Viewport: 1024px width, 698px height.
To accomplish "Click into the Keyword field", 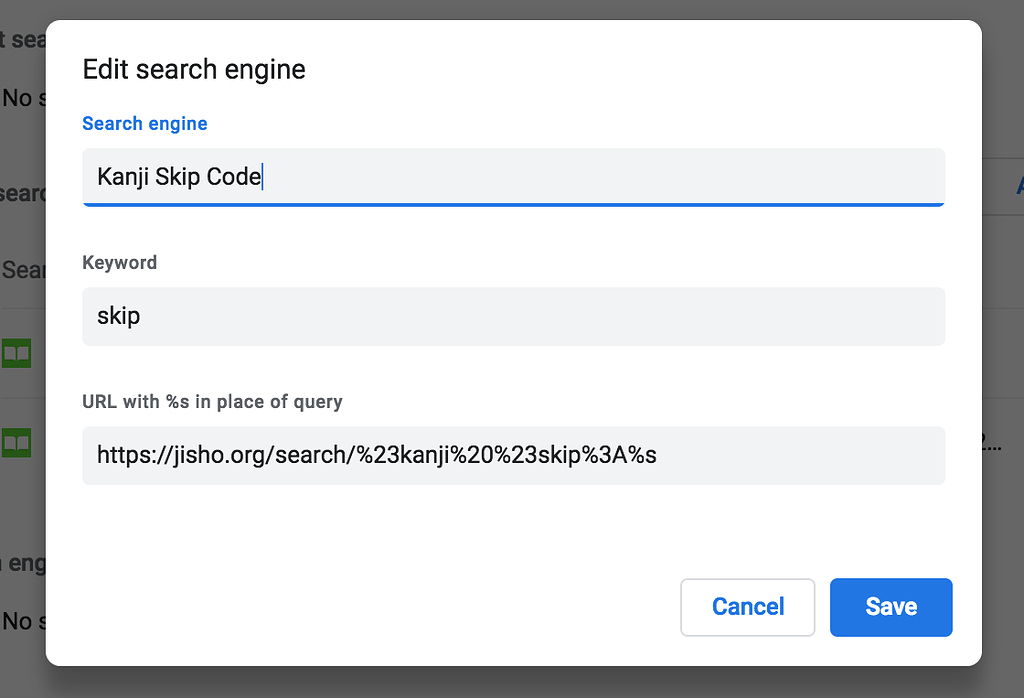I will pyautogui.click(x=512, y=316).
